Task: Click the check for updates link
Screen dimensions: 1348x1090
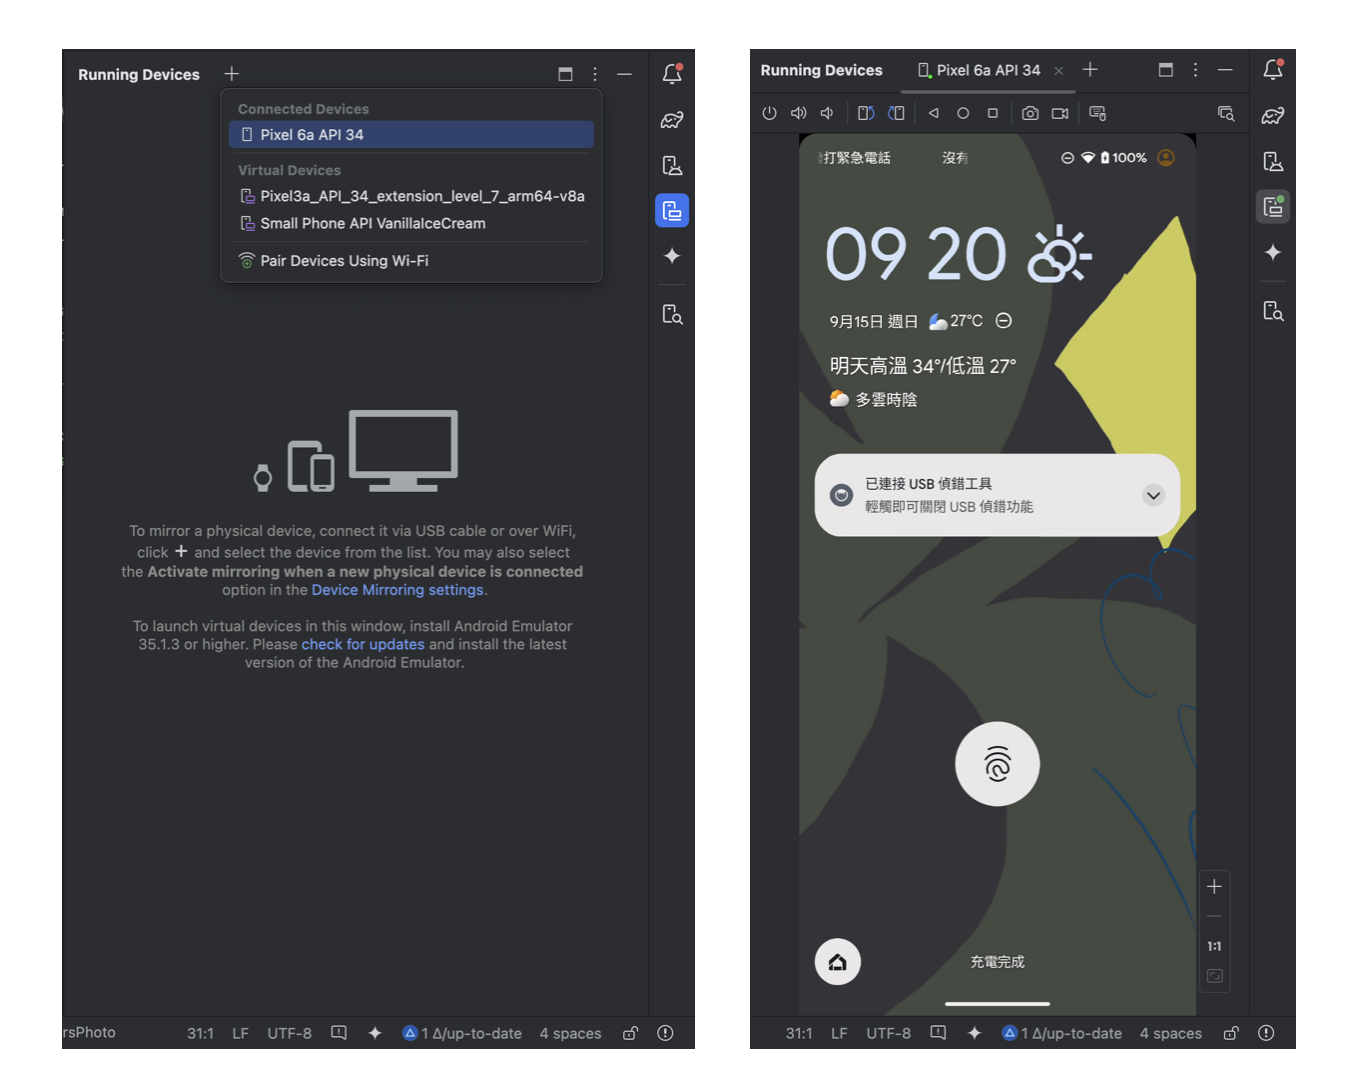Action: [x=363, y=644]
